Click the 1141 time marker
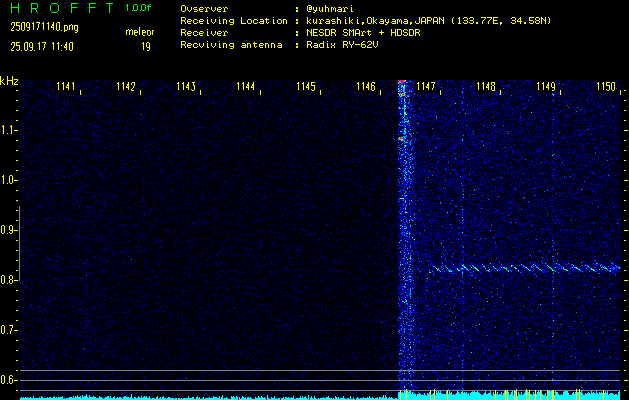Viewport: 629px width, 400px height. pyautogui.click(x=66, y=87)
